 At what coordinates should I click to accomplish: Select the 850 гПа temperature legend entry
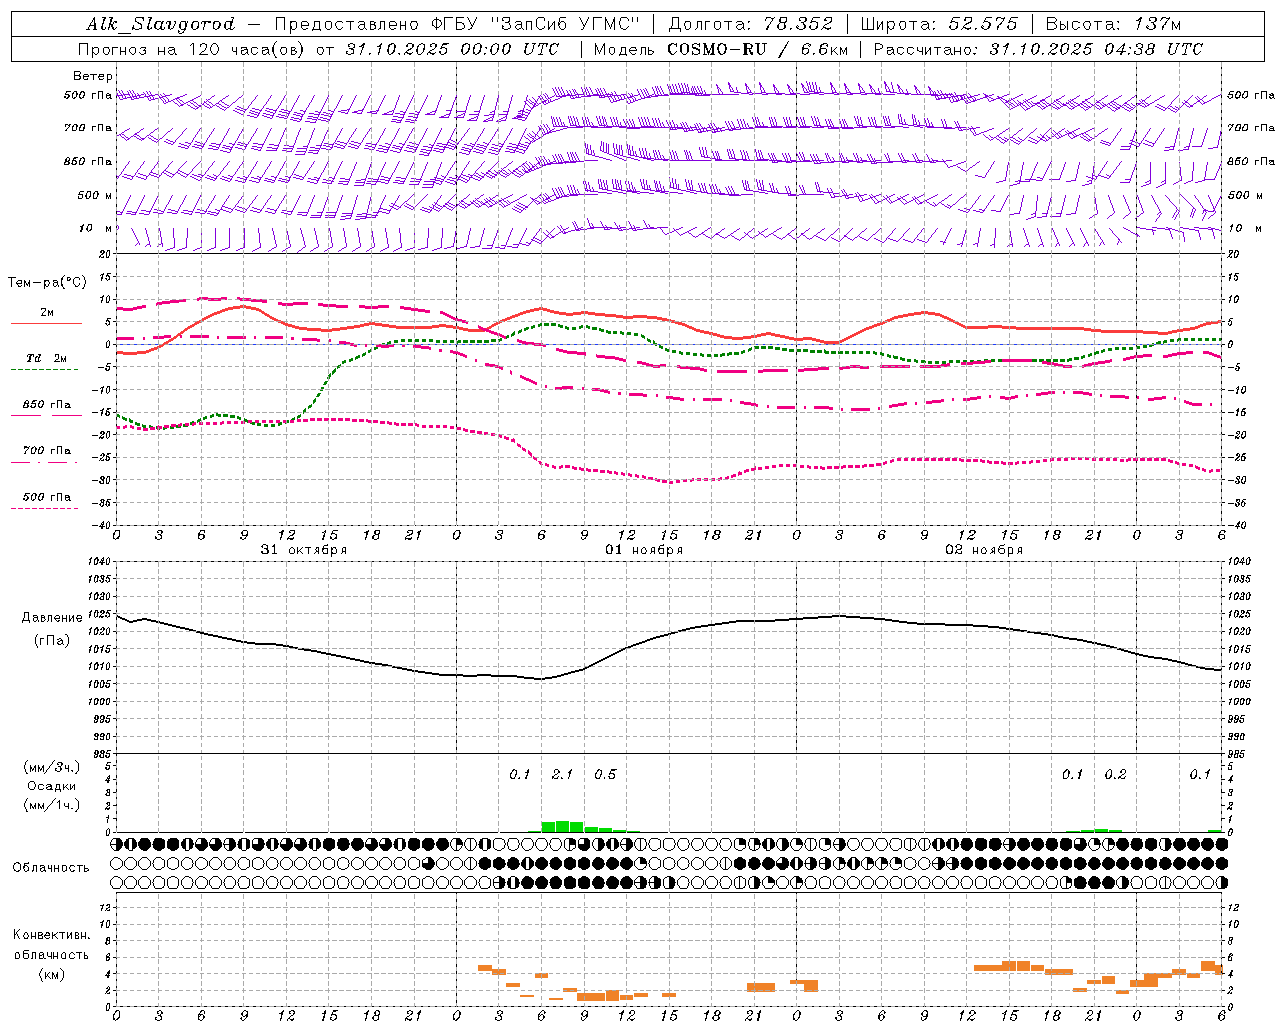pyautogui.click(x=47, y=405)
